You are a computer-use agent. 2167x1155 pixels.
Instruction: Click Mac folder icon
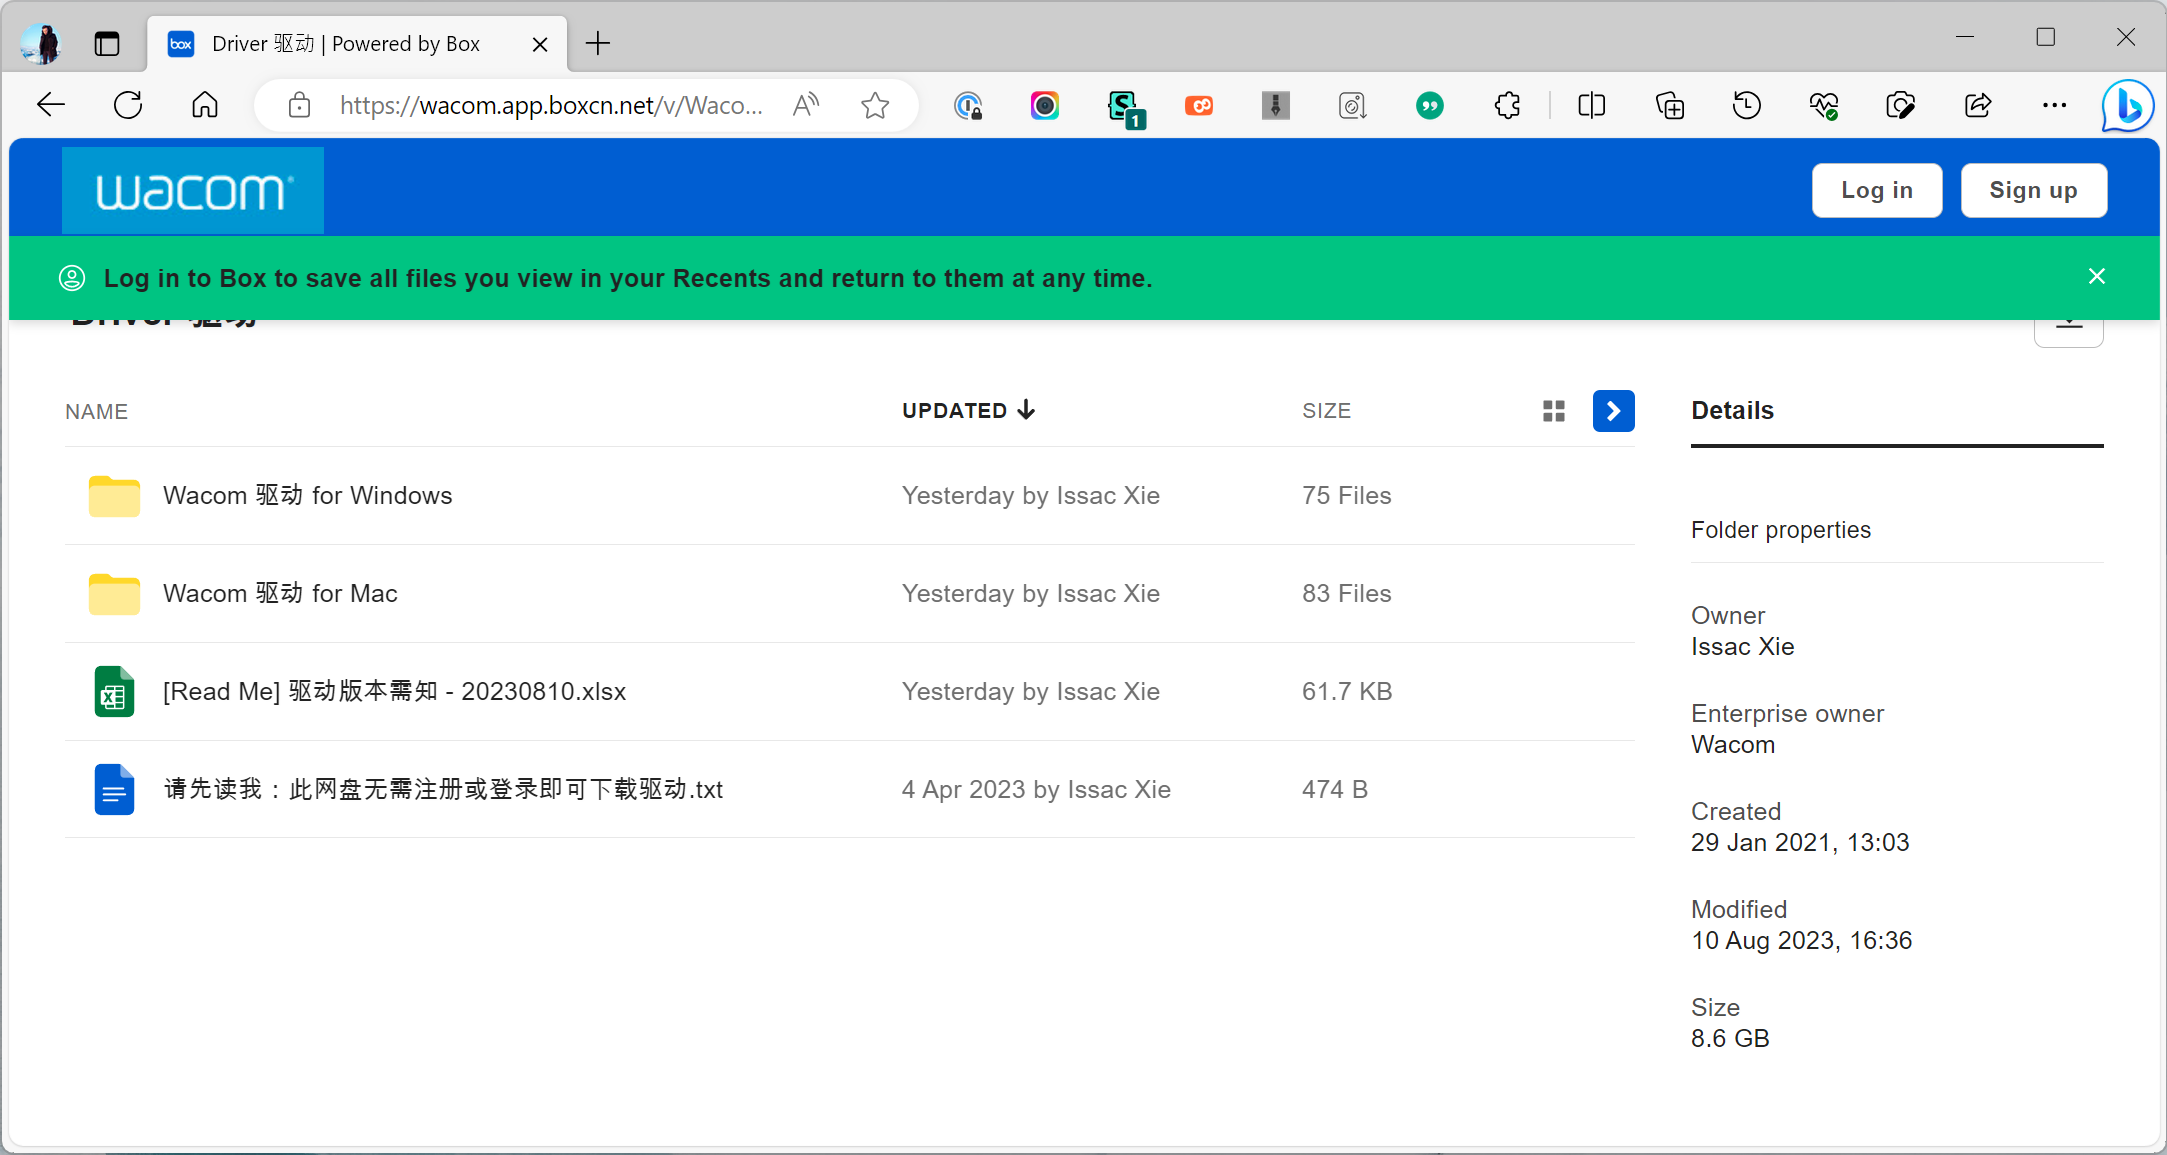[114, 594]
